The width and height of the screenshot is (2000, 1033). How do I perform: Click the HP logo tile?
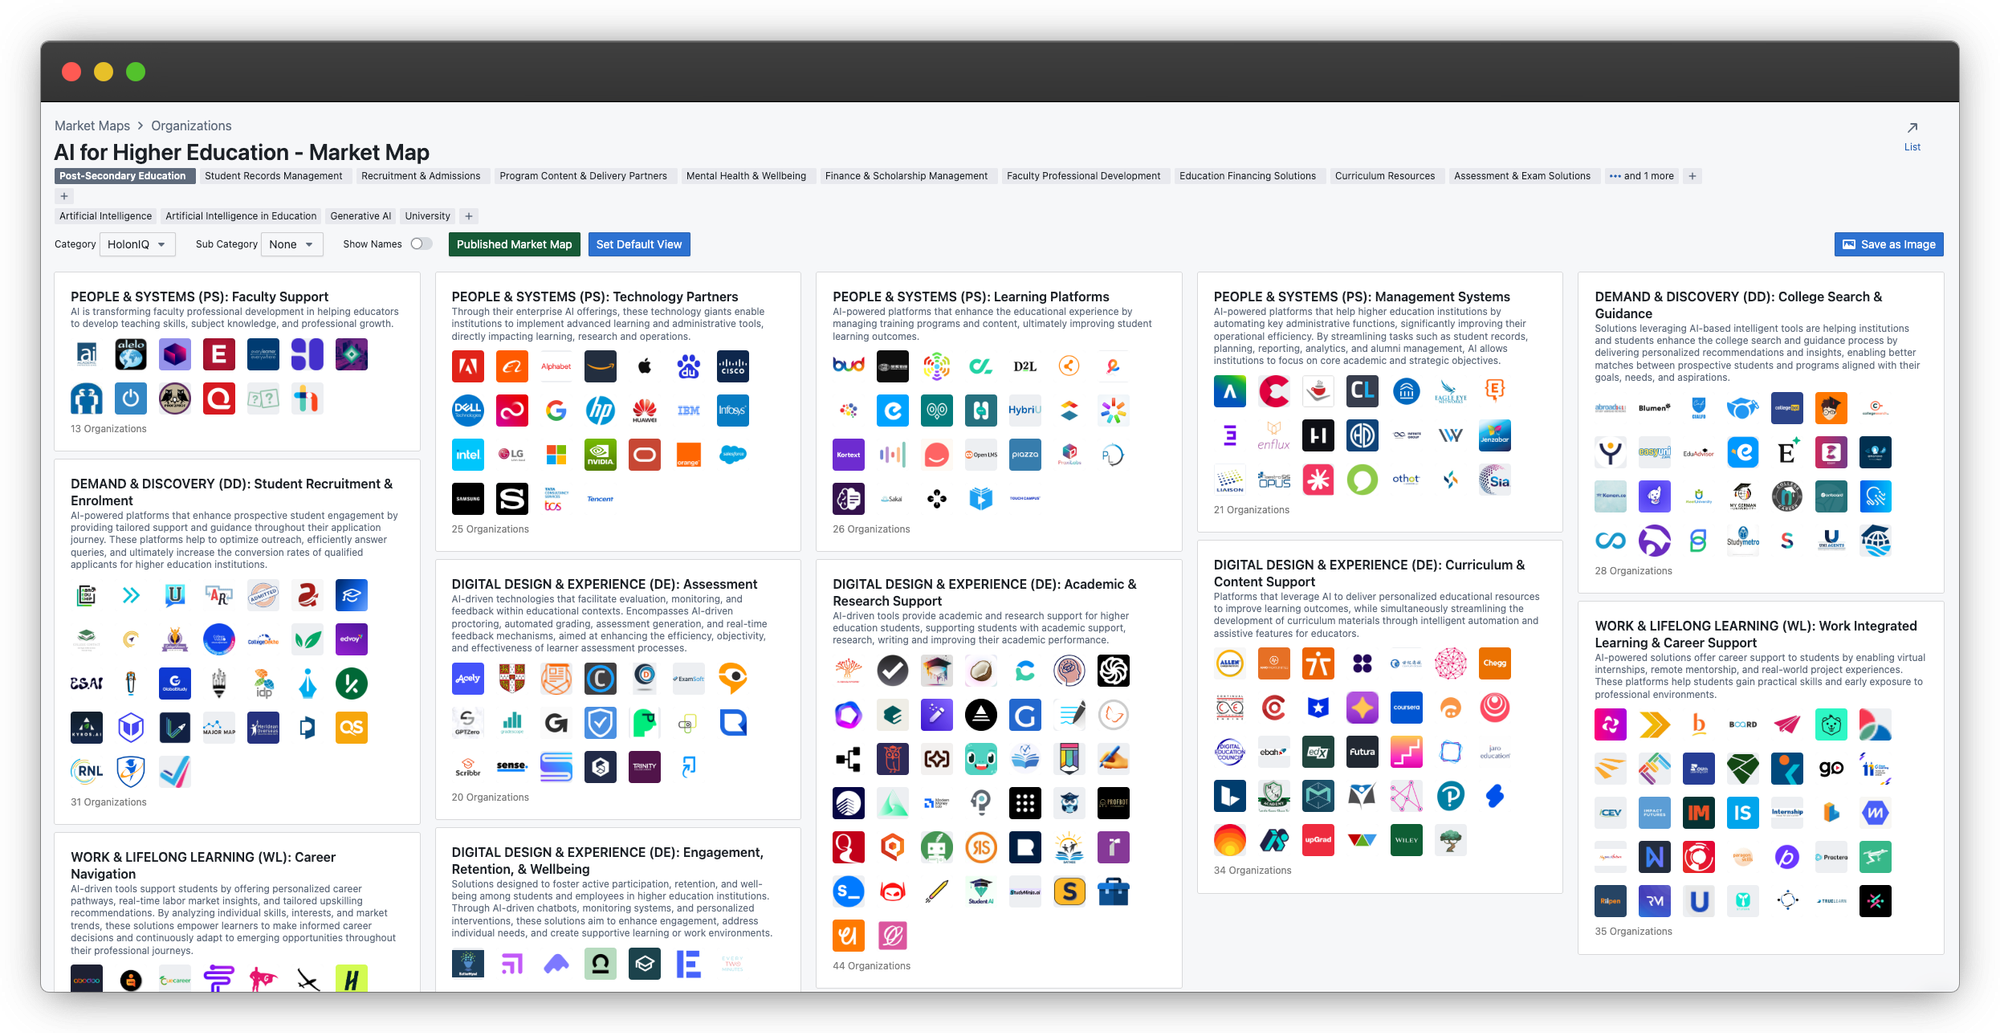point(600,410)
